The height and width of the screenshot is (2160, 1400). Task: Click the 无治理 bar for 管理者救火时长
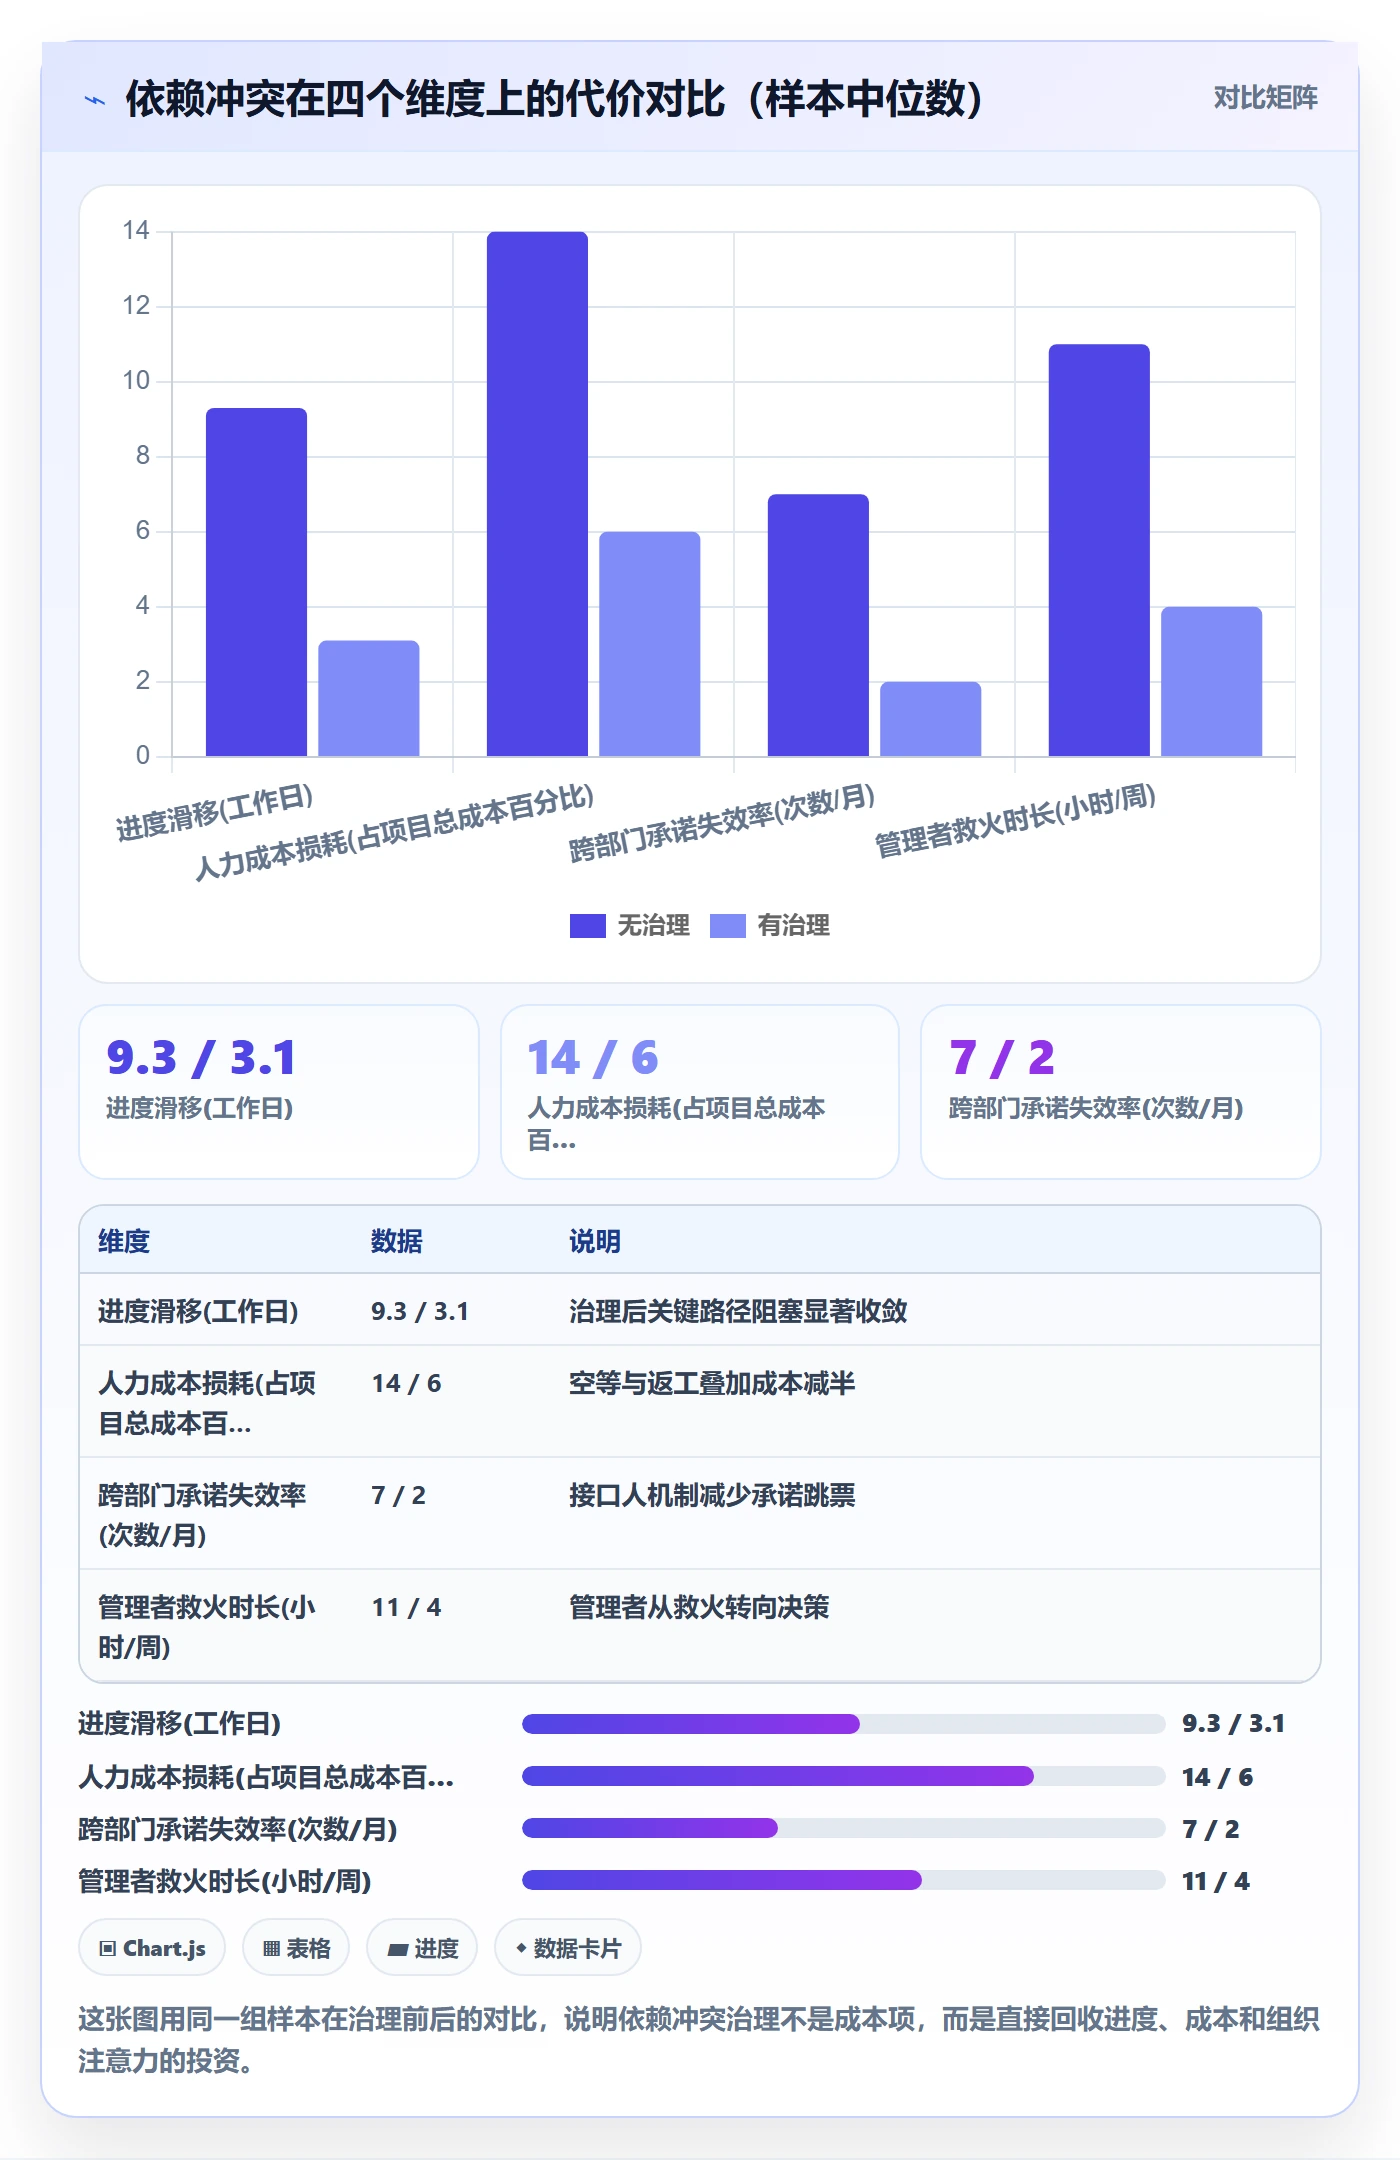click(x=1099, y=550)
